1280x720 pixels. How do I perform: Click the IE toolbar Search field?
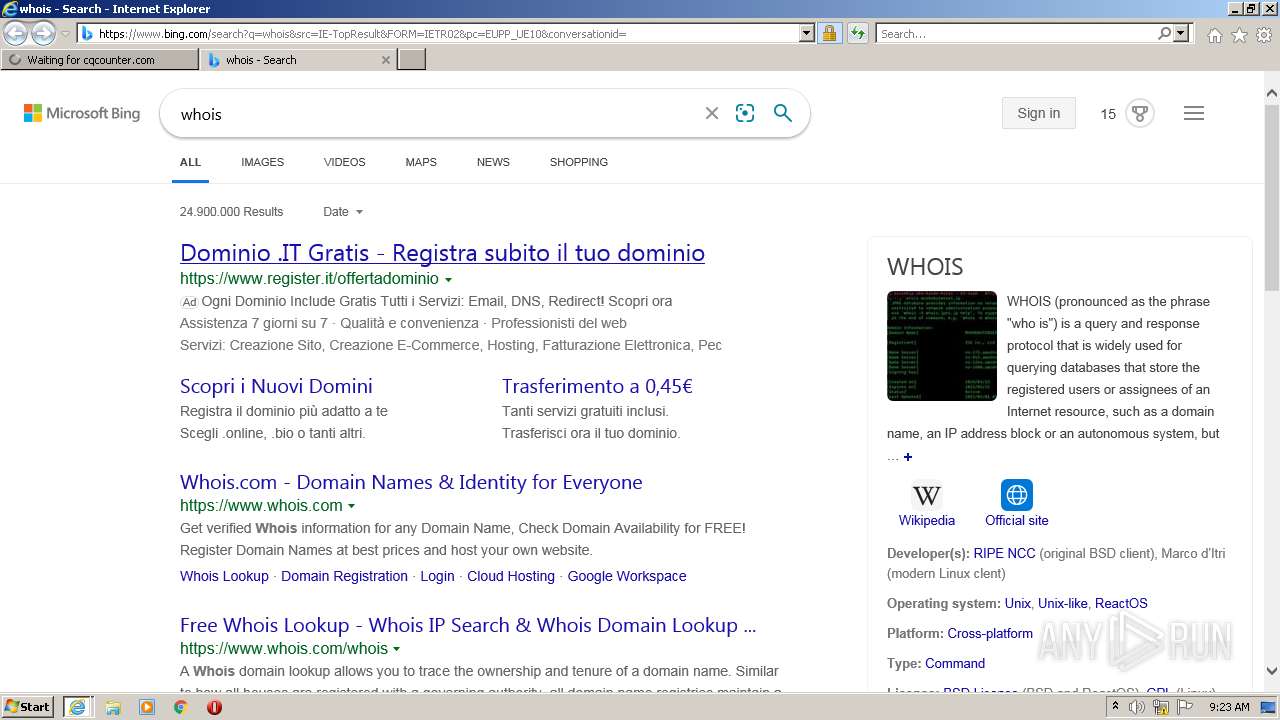1015,34
